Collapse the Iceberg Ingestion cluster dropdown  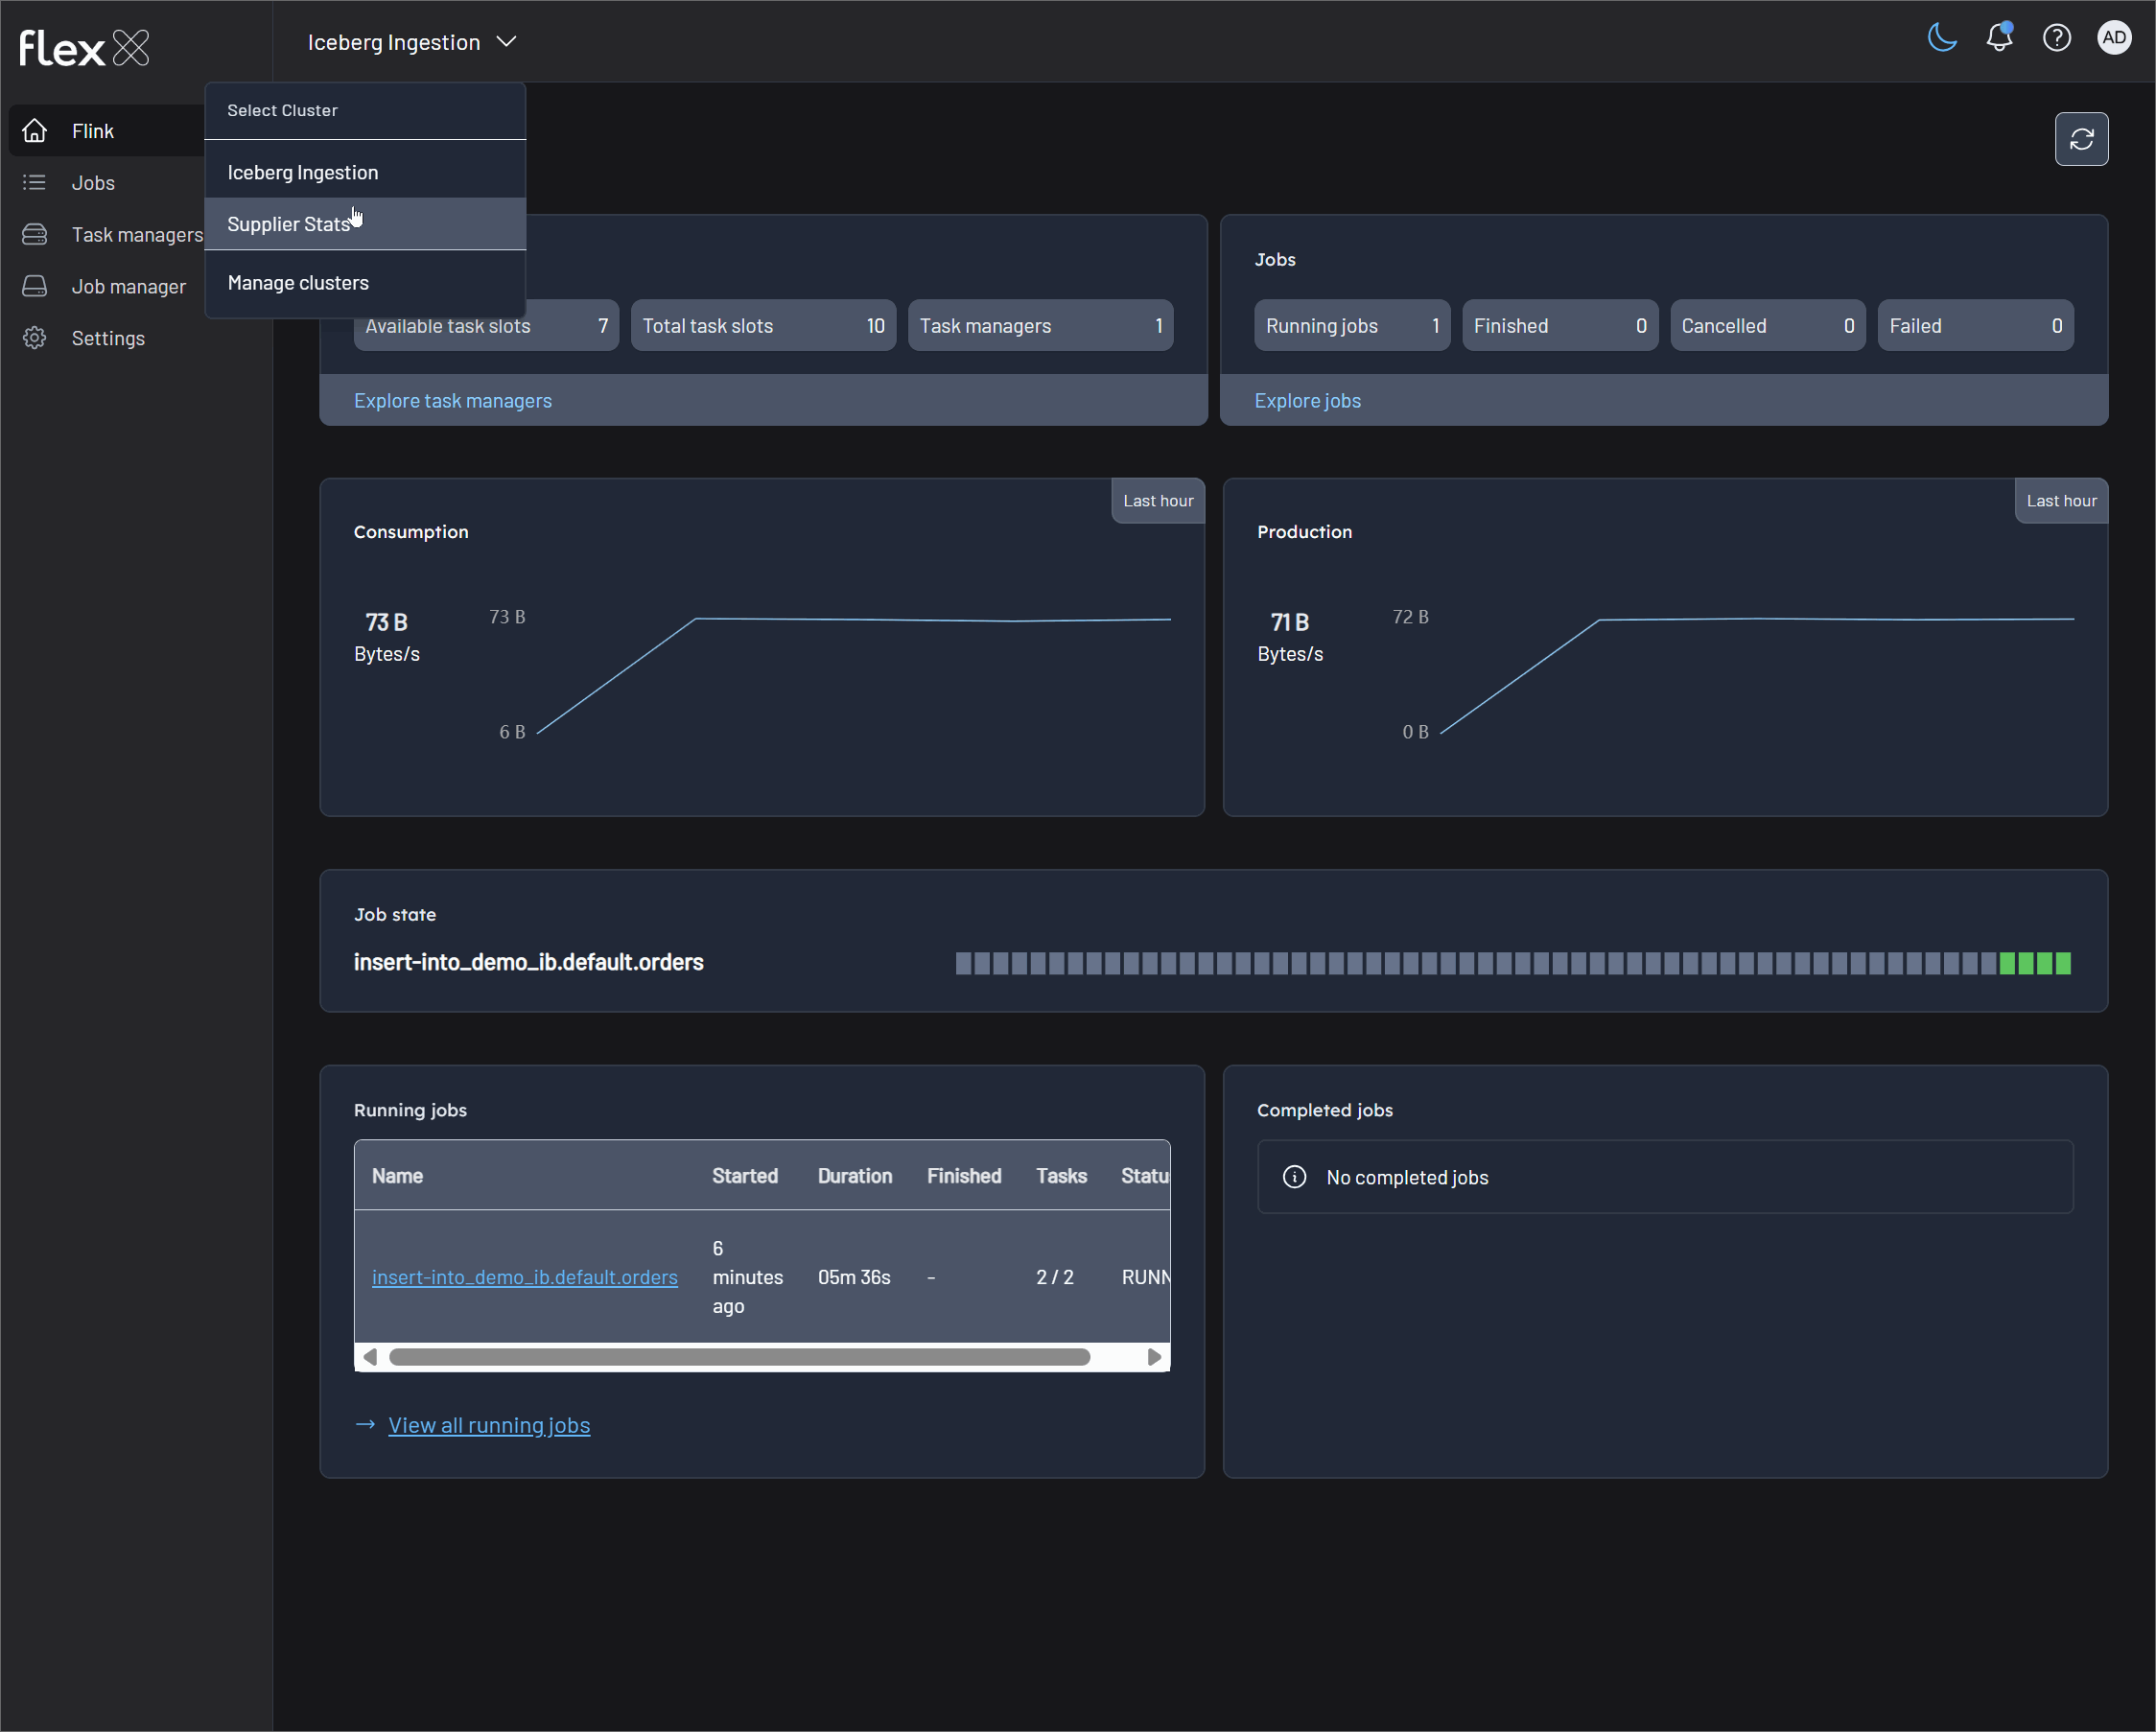411,42
